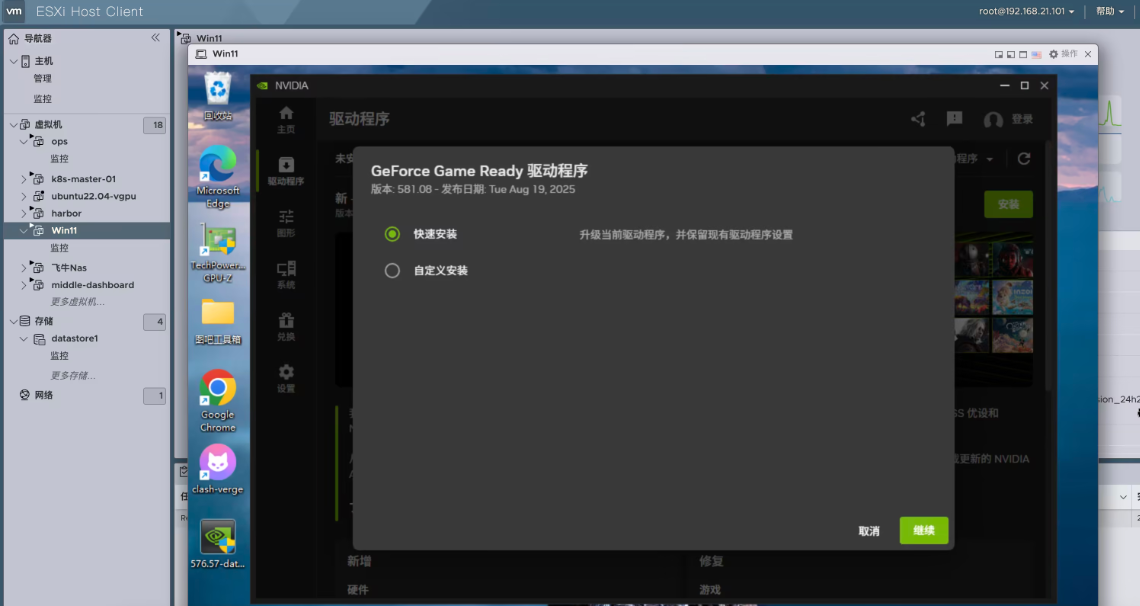The width and height of the screenshot is (1140, 606).
Task: Open the Recycle Bin (回收站) desktop icon
Action: tap(218, 96)
